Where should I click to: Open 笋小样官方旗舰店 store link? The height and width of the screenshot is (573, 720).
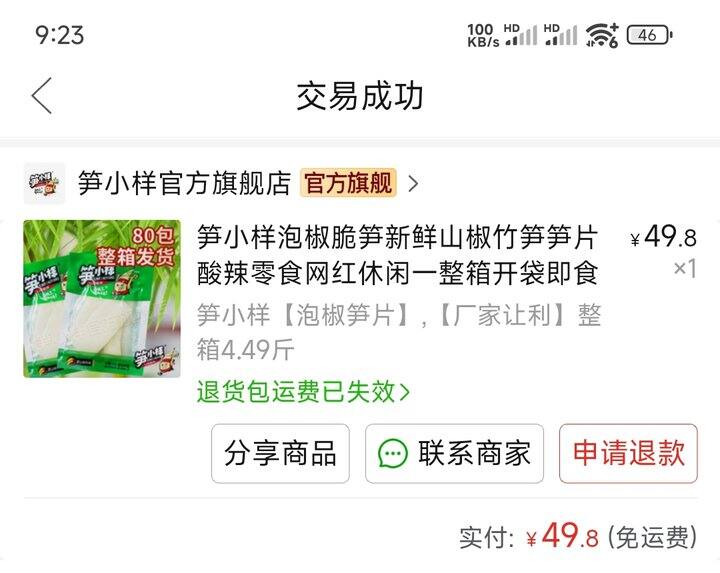(x=184, y=184)
